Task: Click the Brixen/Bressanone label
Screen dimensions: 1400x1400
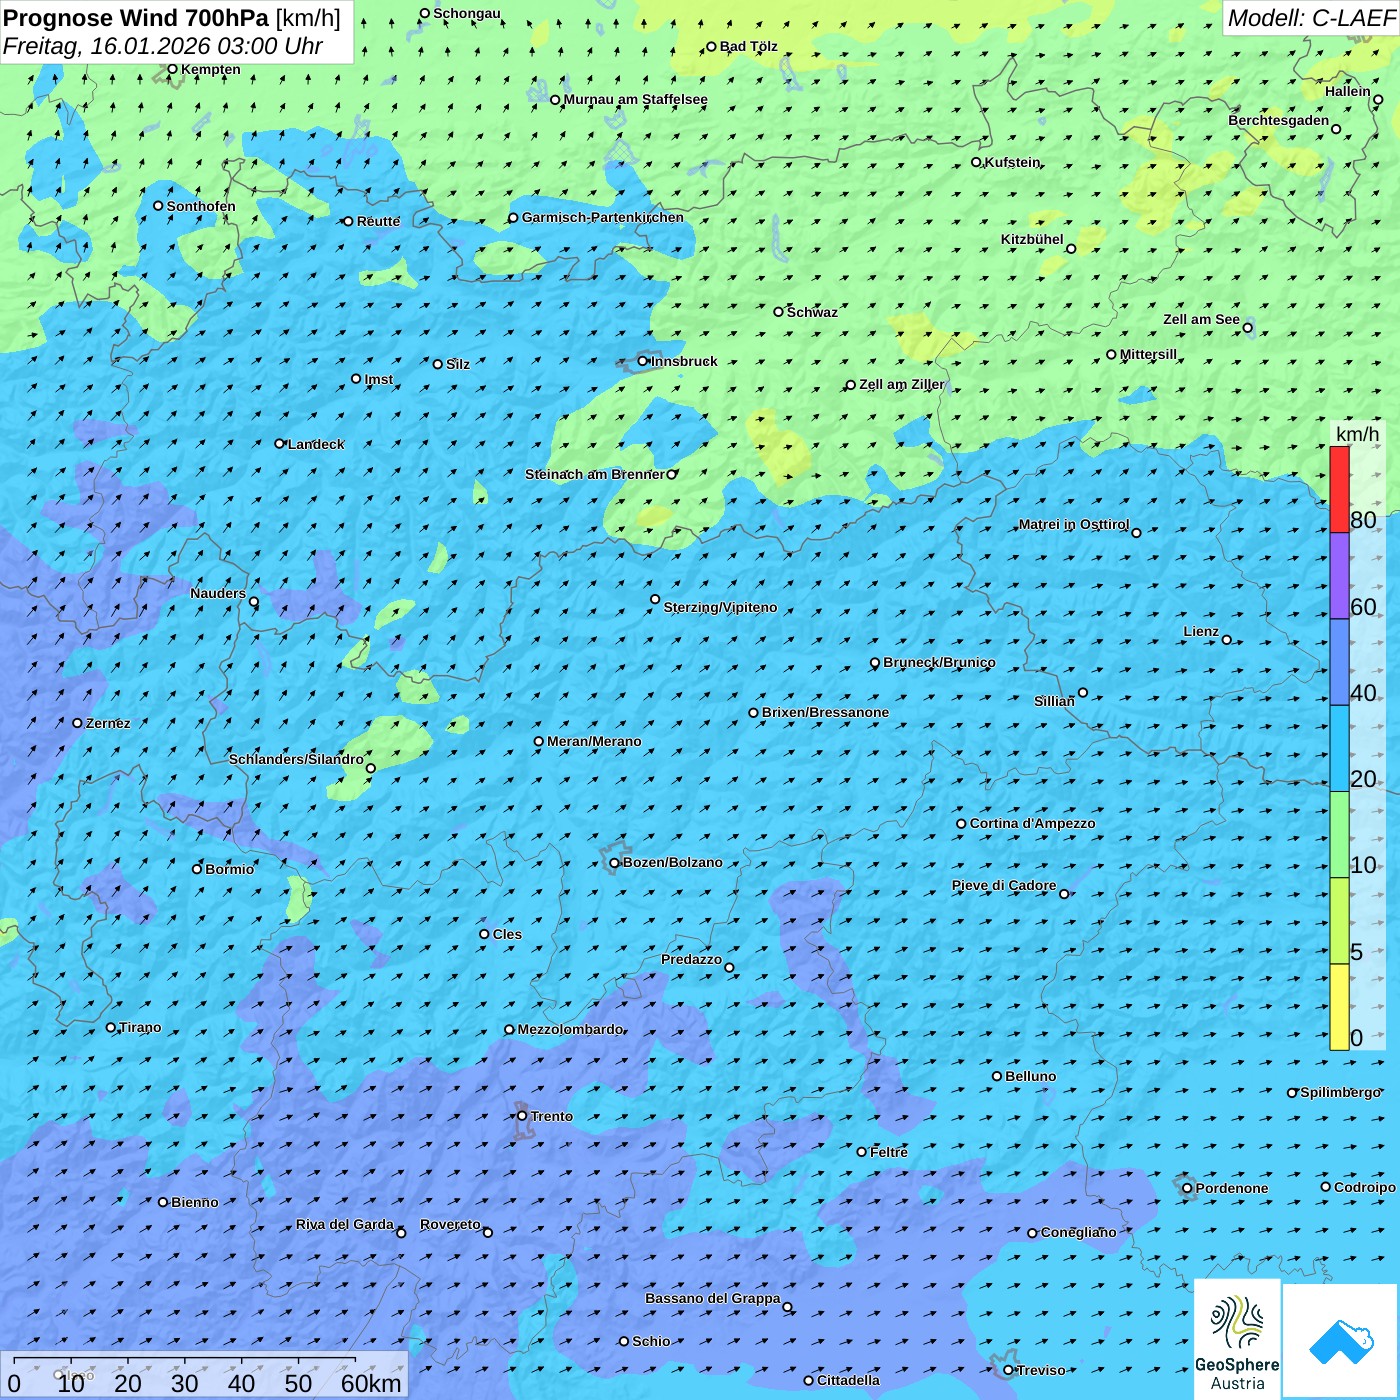Action: [826, 712]
